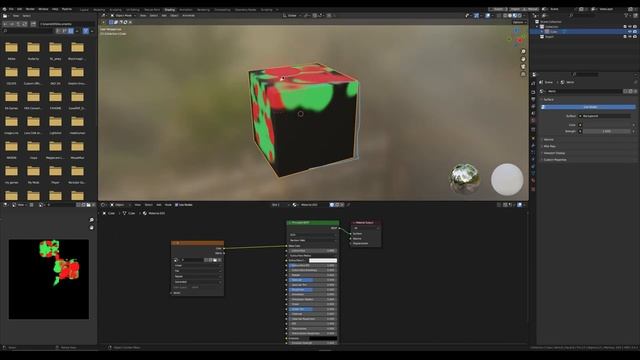The height and width of the screenshot is (360, 640).
Task: Toggle Use Nodes checkbox in node editor header
Action: pyautogui.click(x=177, y=205)
